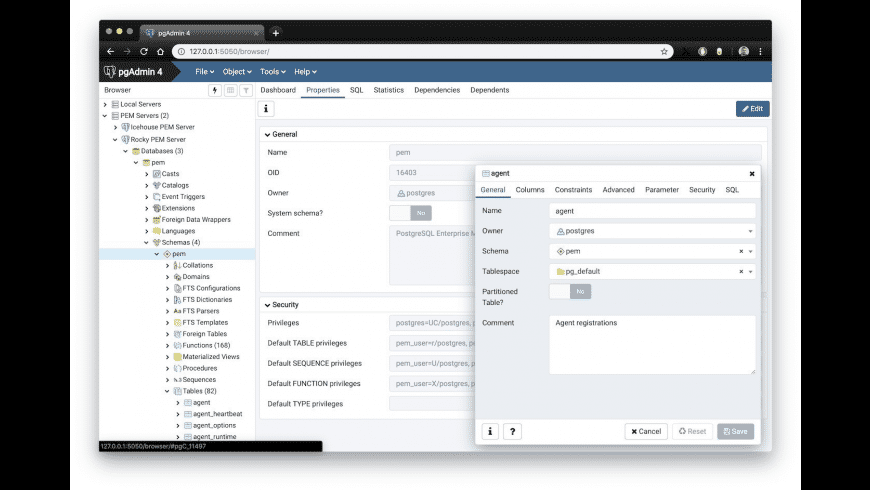Select the Sequences tree node
Viewport: 870px width, 490px height.
point(199,380)
